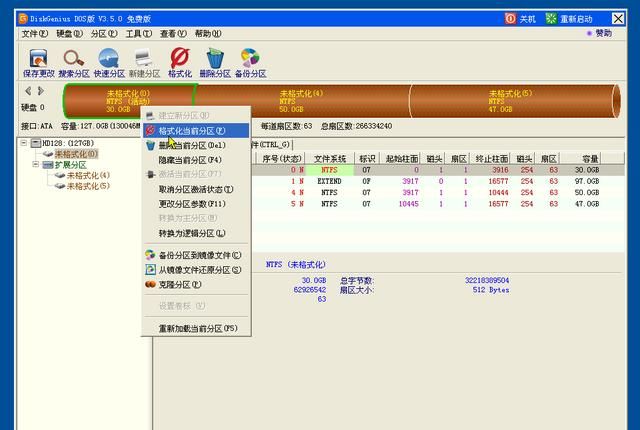Select 未格式化(0) in partition tree

click(76, 154)
